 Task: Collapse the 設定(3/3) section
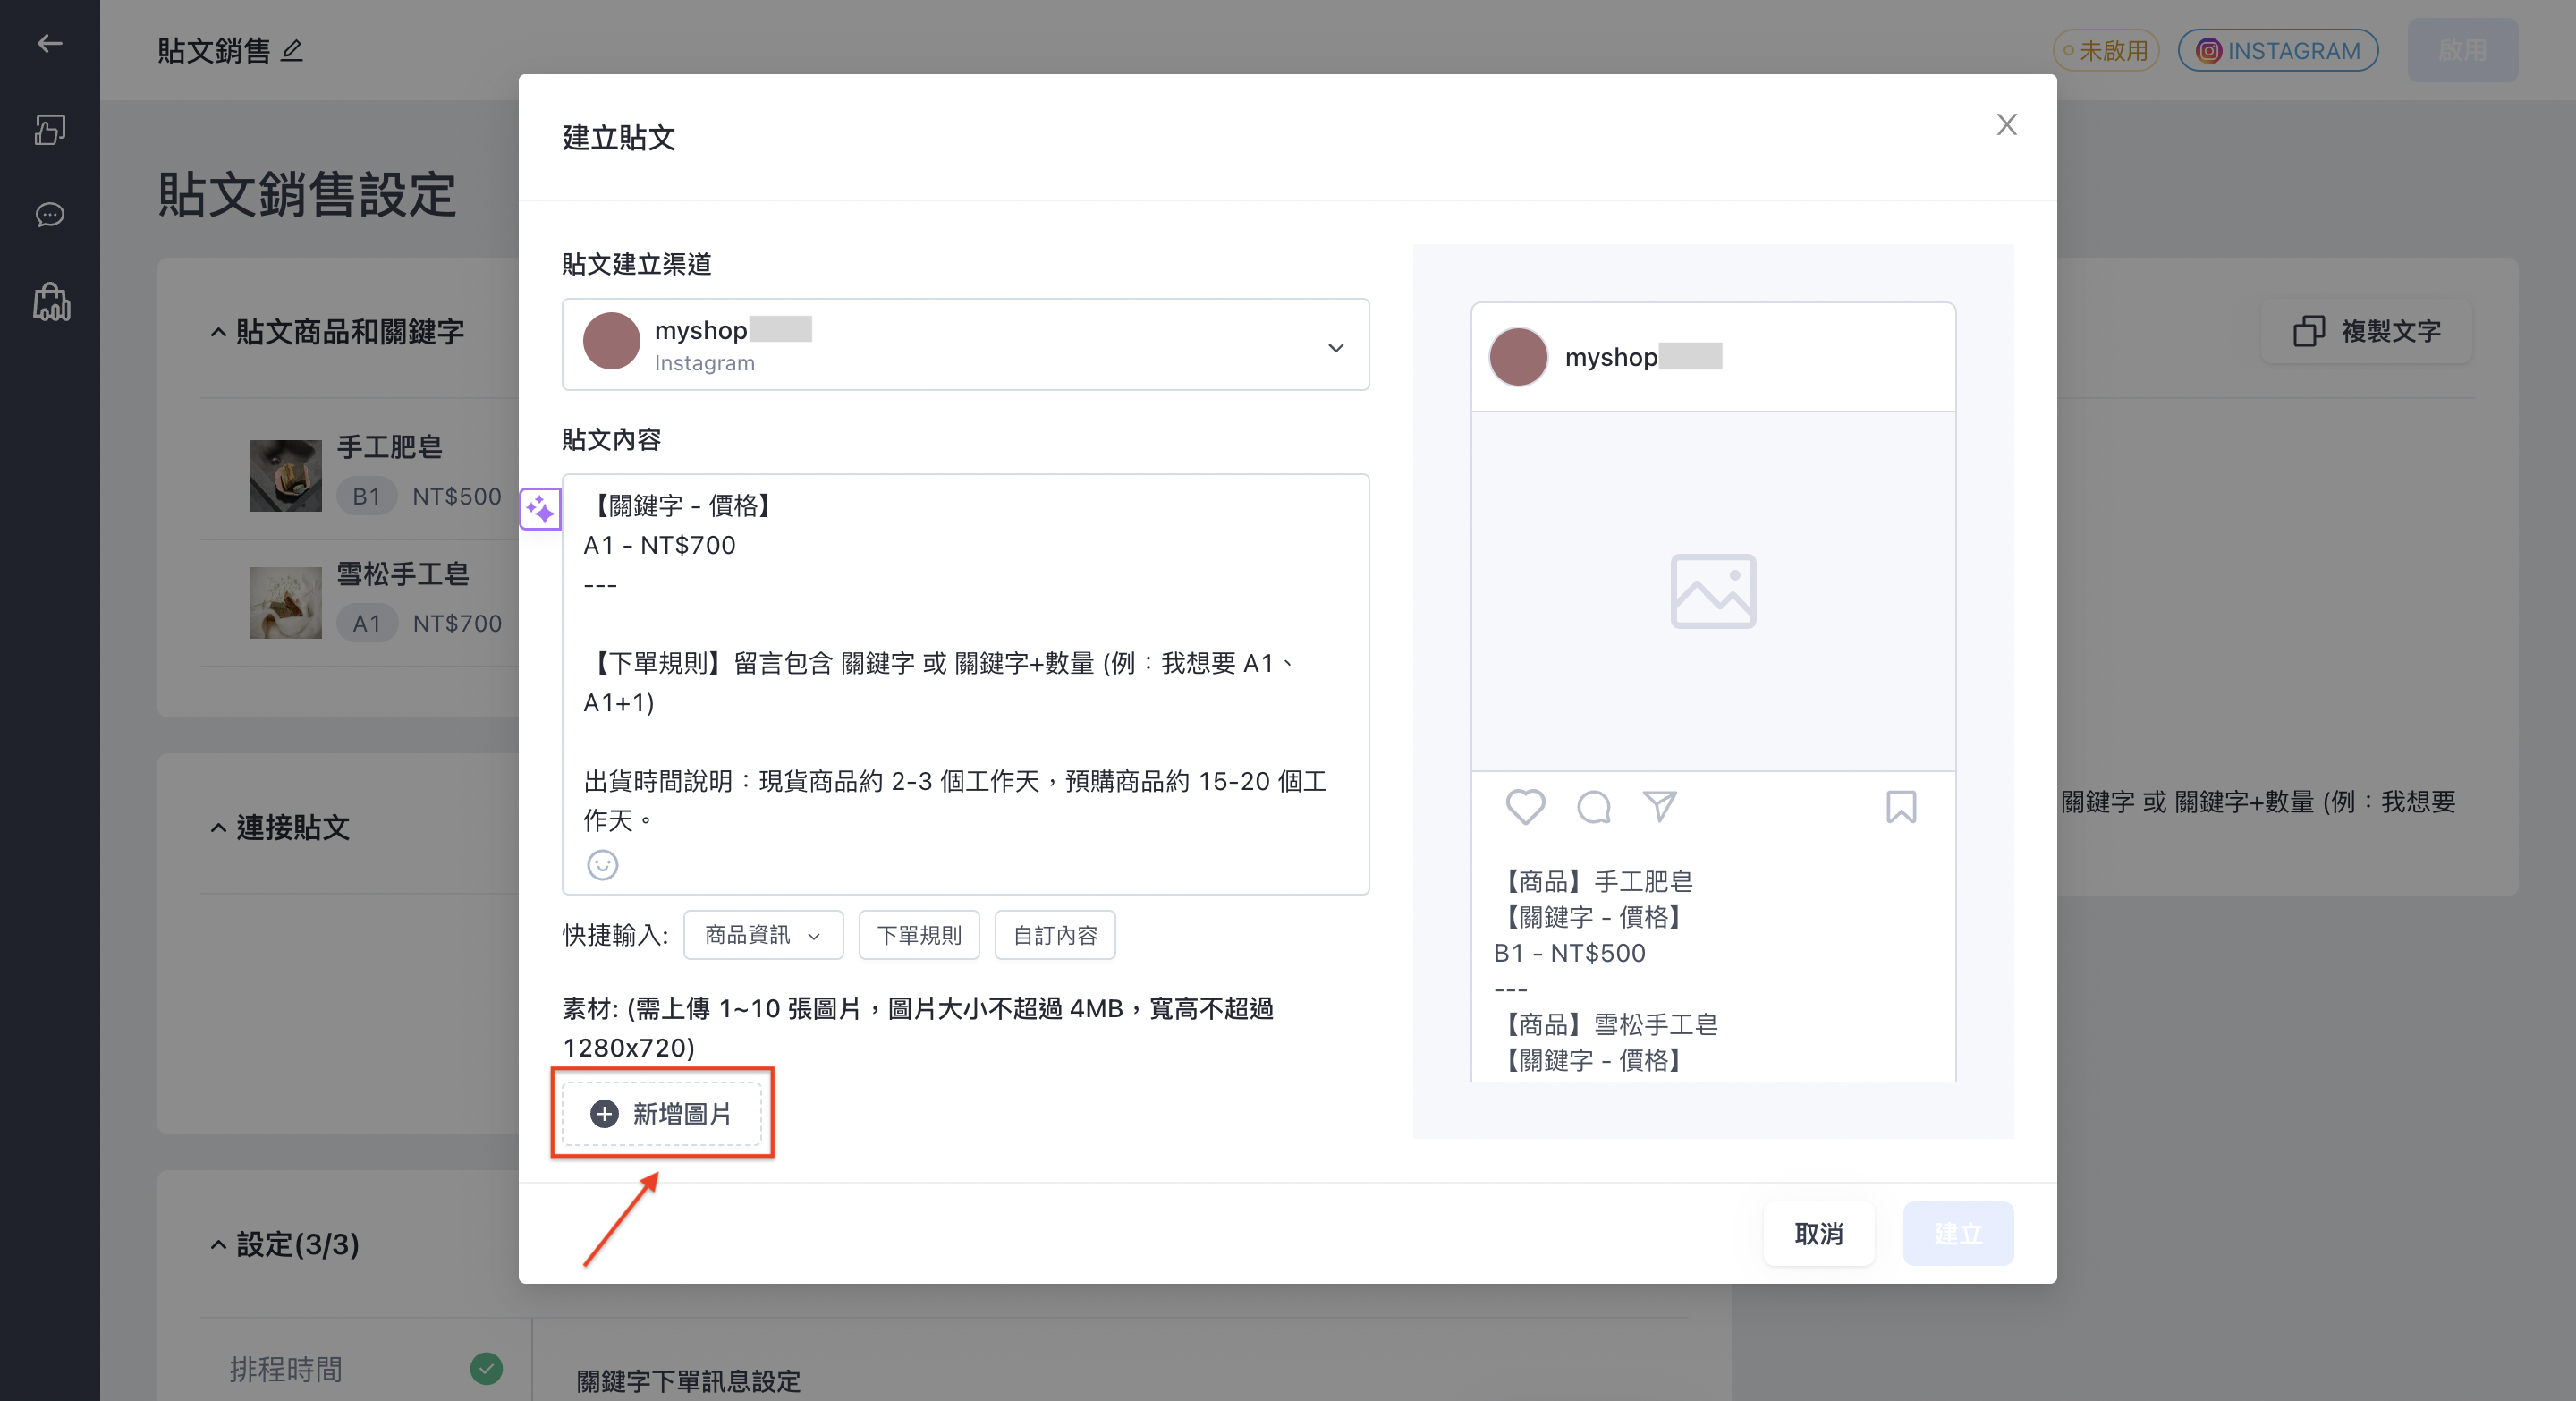(x=218, y=1244)
